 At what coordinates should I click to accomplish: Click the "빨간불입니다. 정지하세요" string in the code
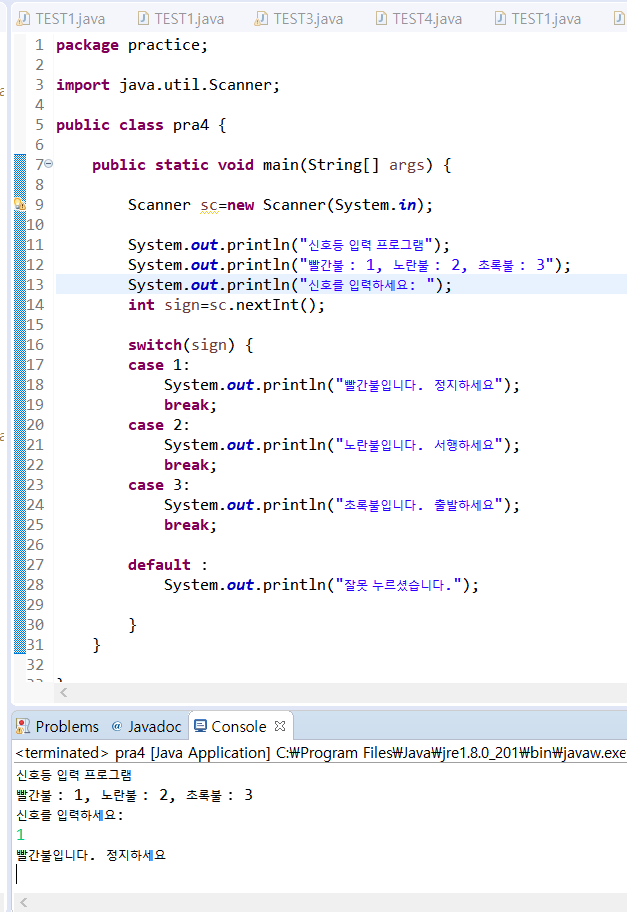coord(419,385)
